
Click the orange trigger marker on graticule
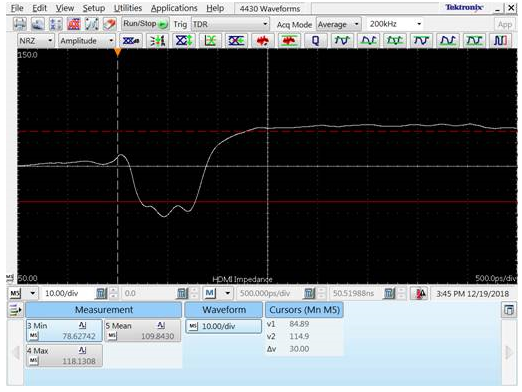[x=117, y=52]
